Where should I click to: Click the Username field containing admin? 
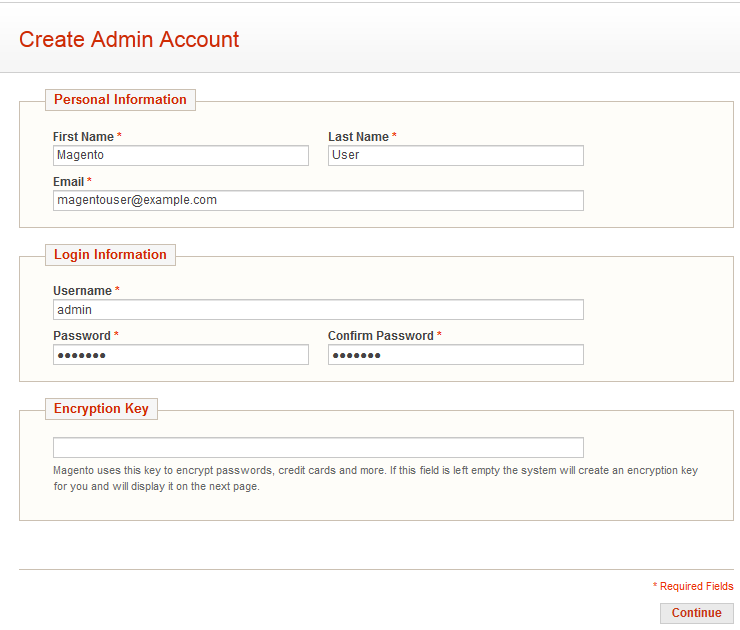pos(318,310)
